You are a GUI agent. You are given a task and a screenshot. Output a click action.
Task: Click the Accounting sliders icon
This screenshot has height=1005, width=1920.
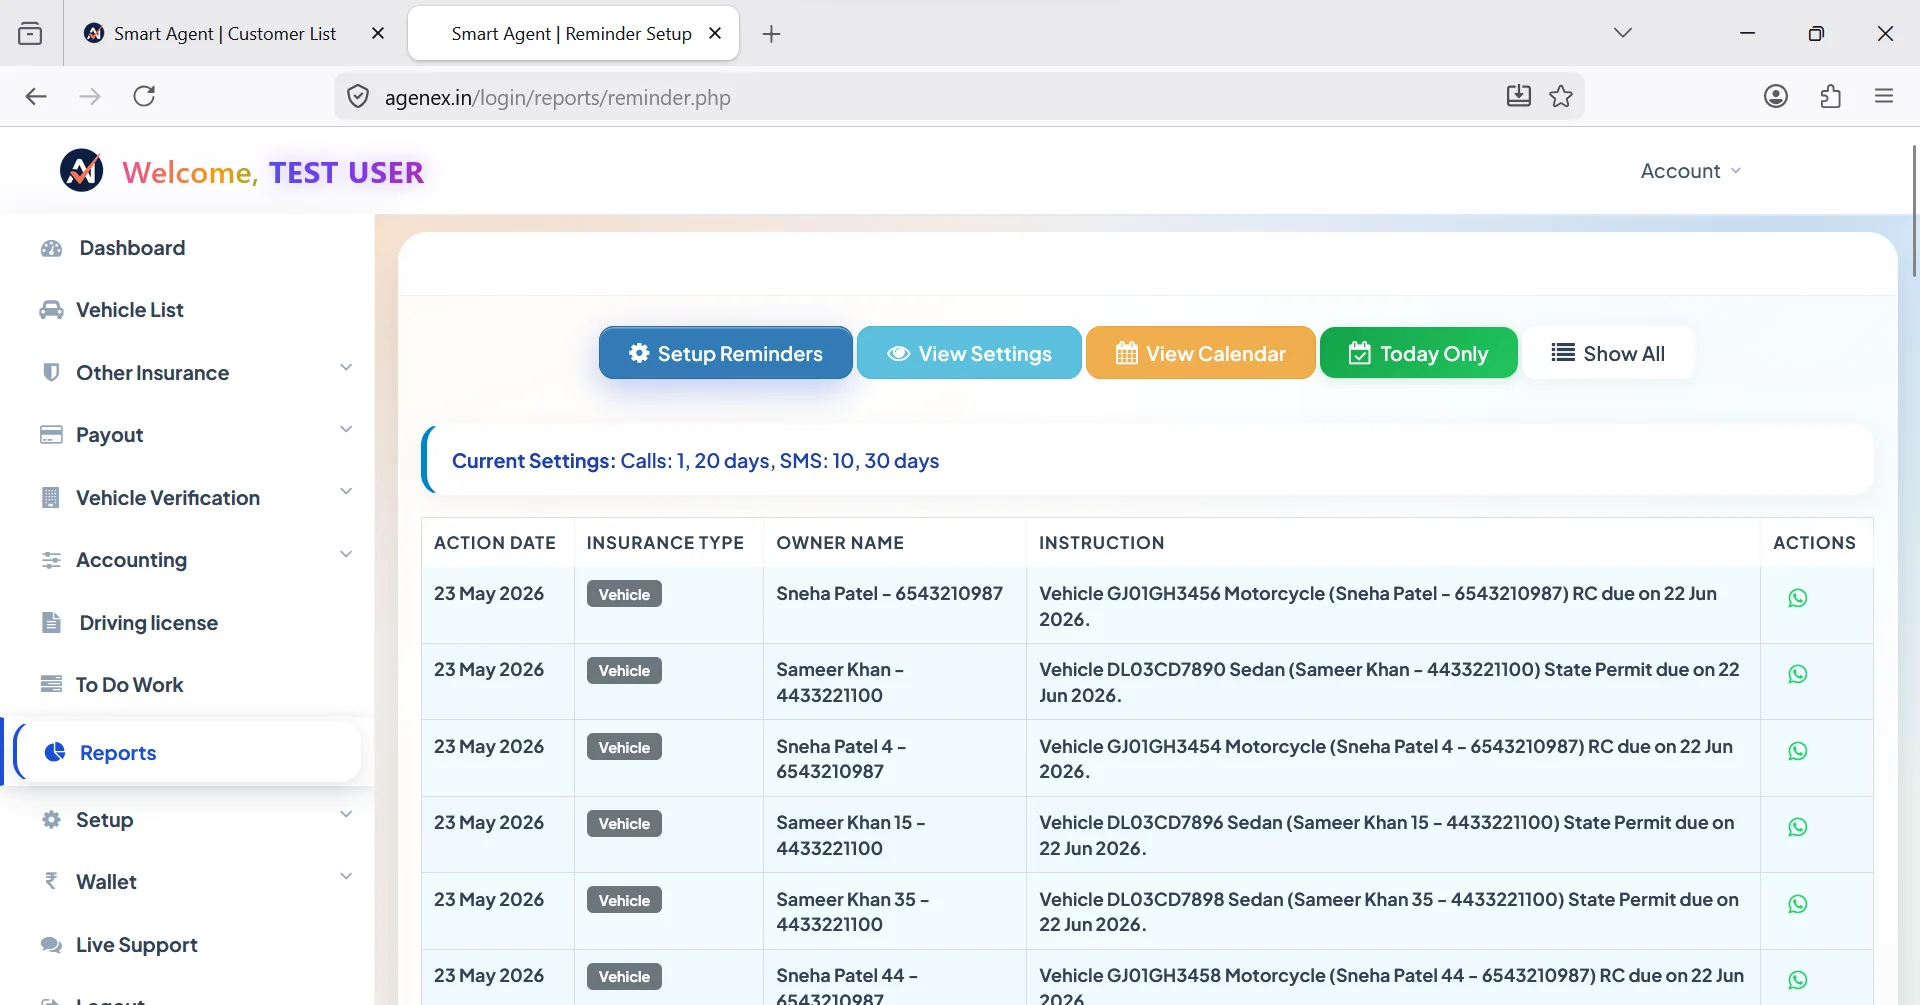point(51,560)
